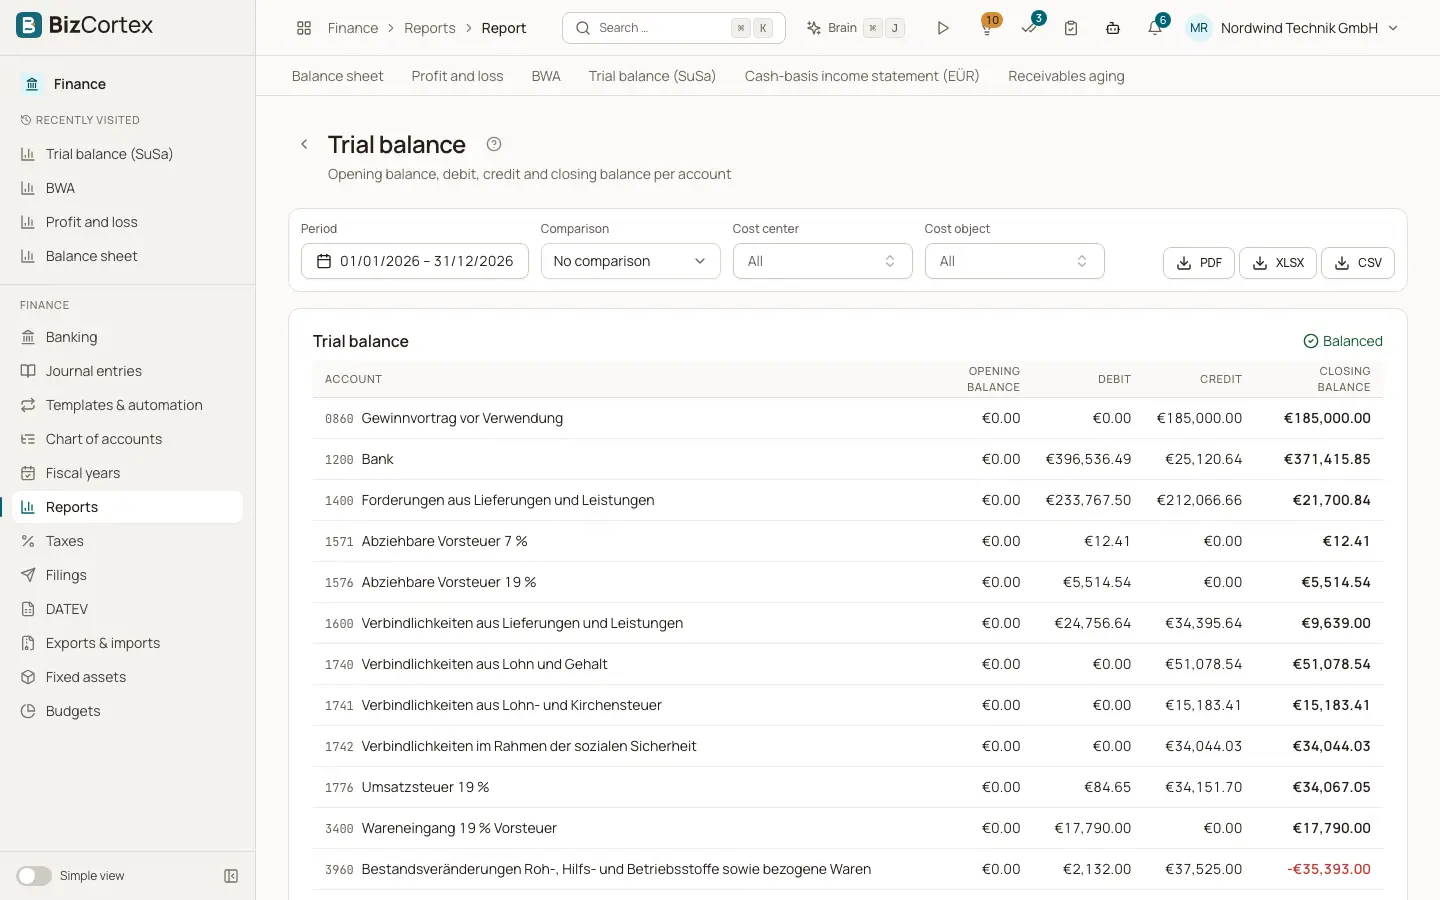This screenshot has height=900, width=1440.
Task: Click the play icon in top bar
Action: coord(942,28)
